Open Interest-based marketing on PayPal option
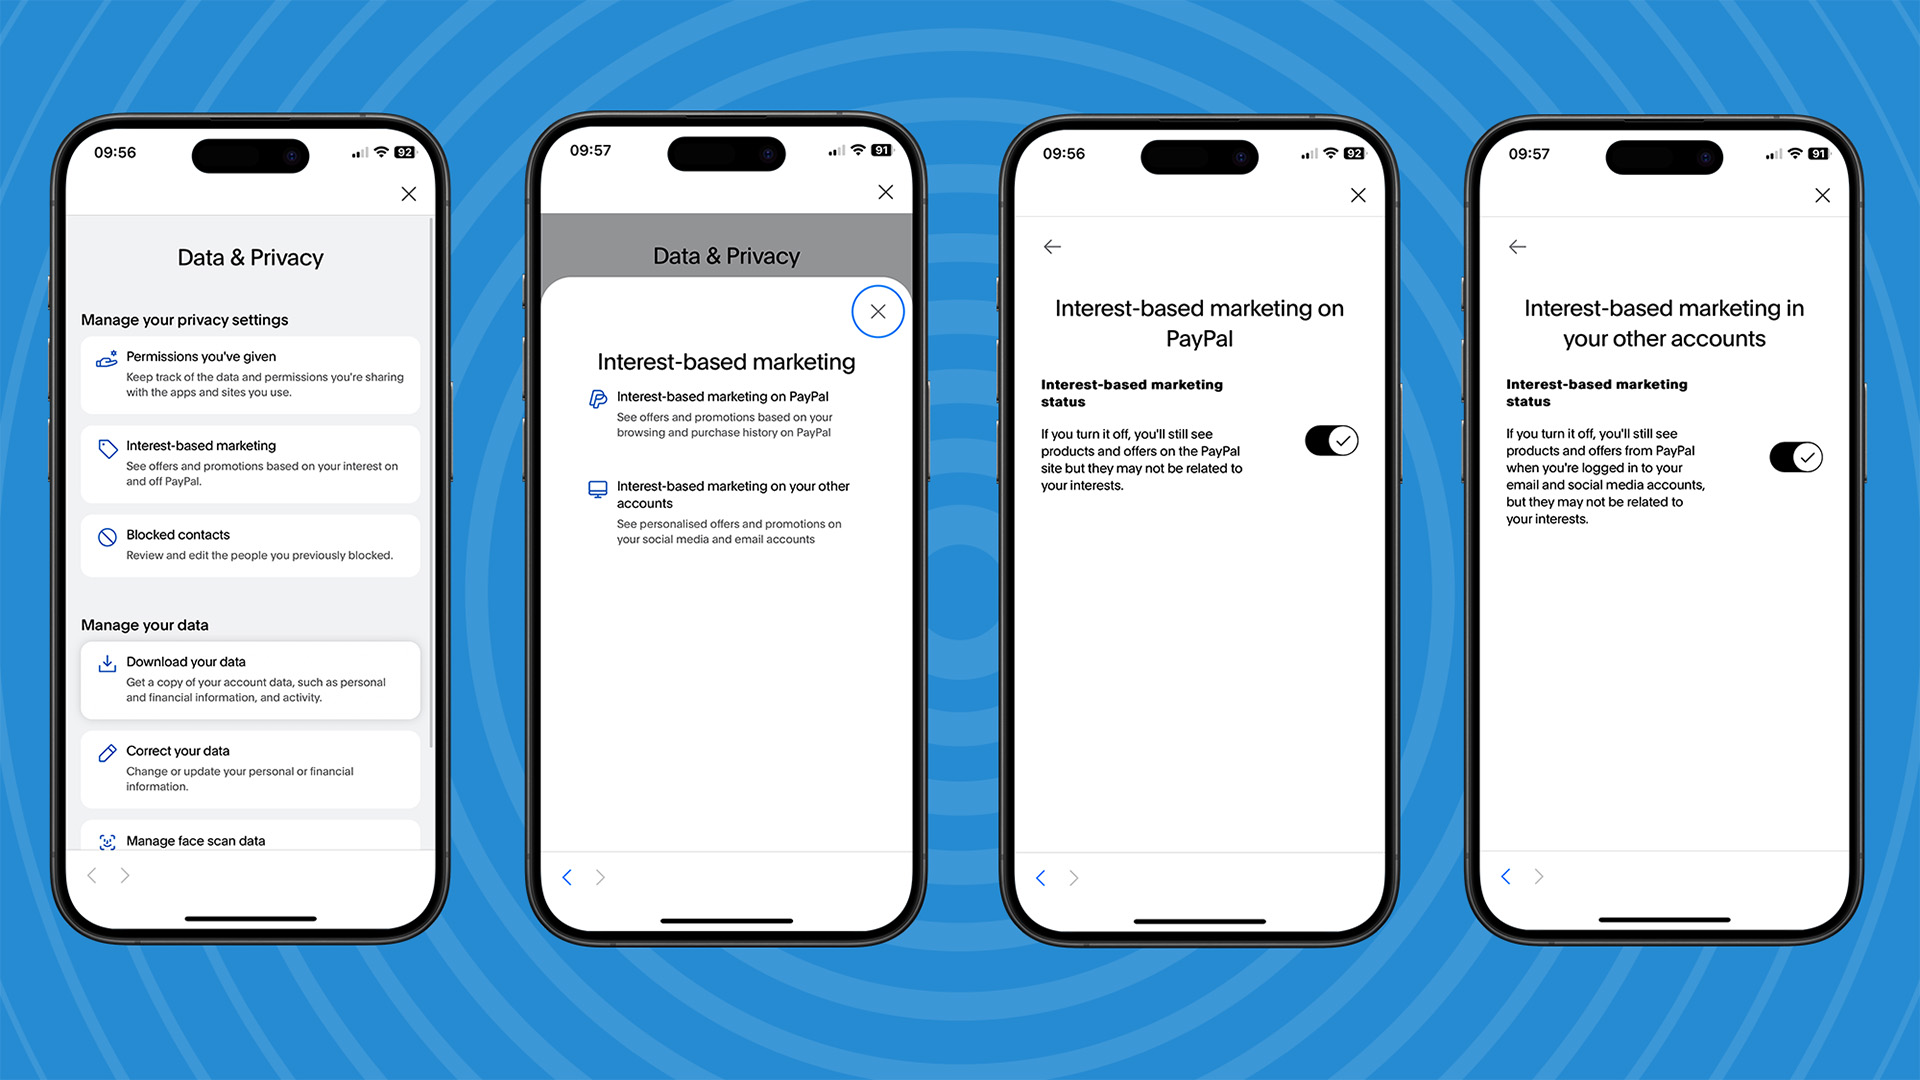 (723, 414)
